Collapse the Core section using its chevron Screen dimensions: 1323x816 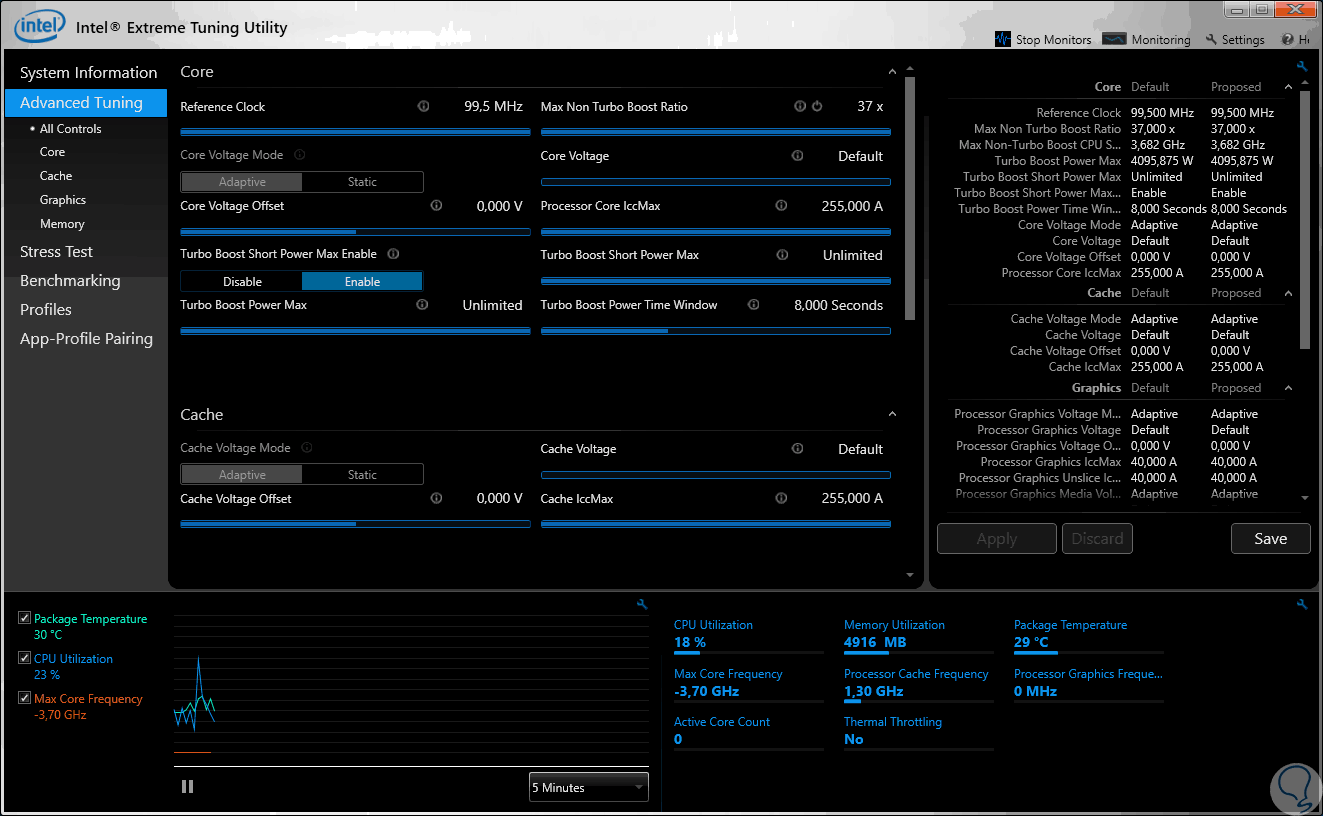(x=892, y=72)
